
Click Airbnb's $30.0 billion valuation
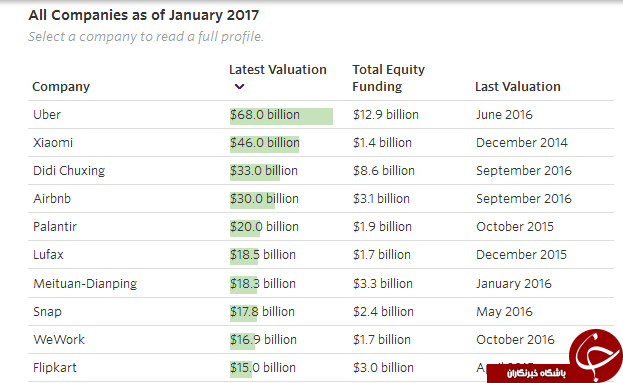[x=264, y=199]
